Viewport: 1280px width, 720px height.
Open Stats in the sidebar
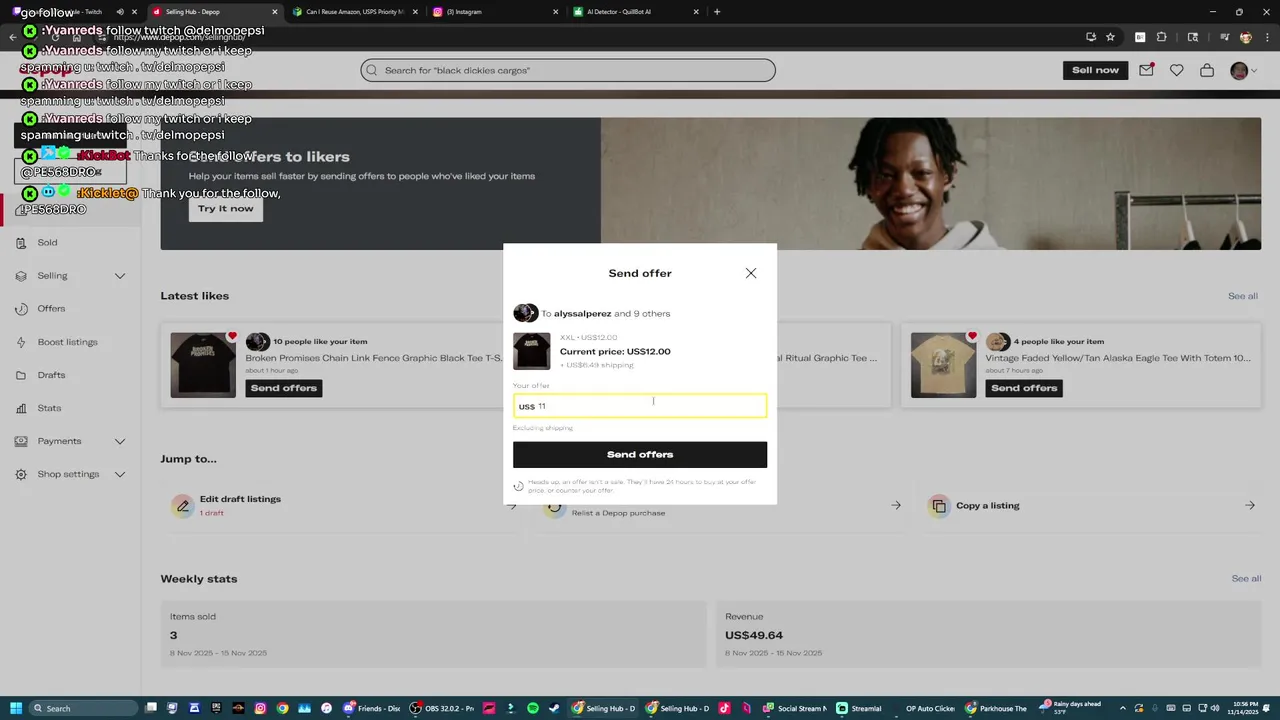pyautogui.click(x=49, y=408)
